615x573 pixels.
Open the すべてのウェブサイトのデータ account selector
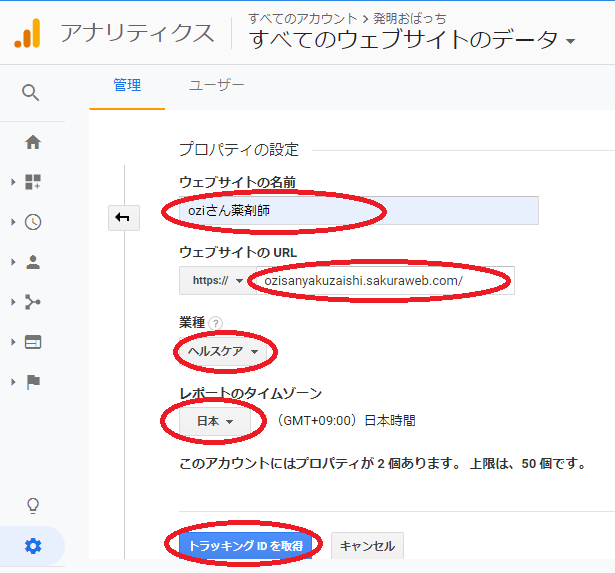pyautogui.click(x=412, y=41)
